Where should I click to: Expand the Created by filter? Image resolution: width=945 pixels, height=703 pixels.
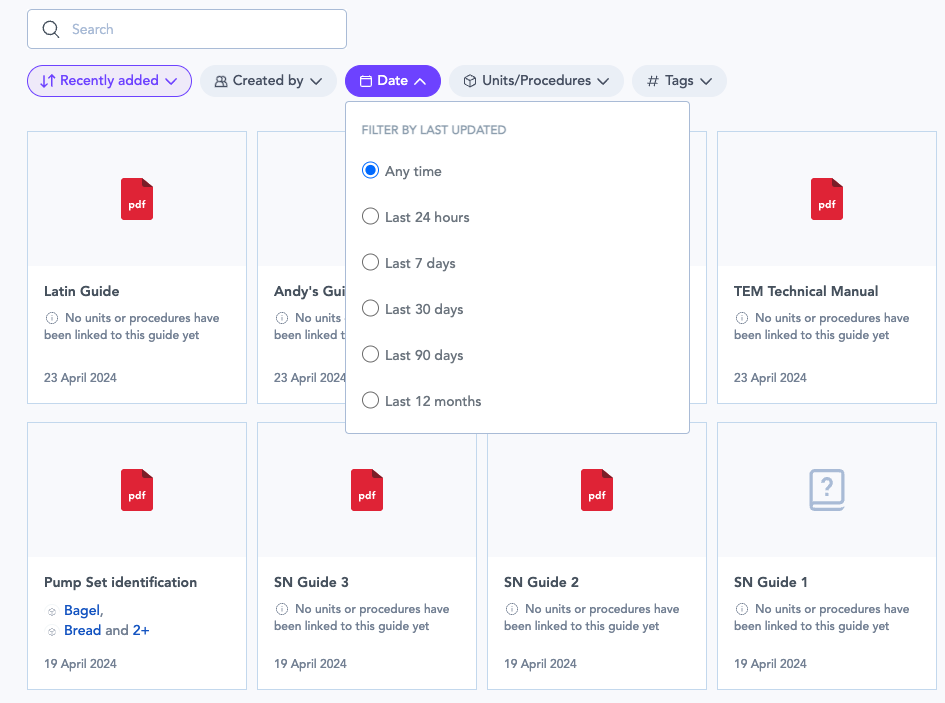coord(268,81)
